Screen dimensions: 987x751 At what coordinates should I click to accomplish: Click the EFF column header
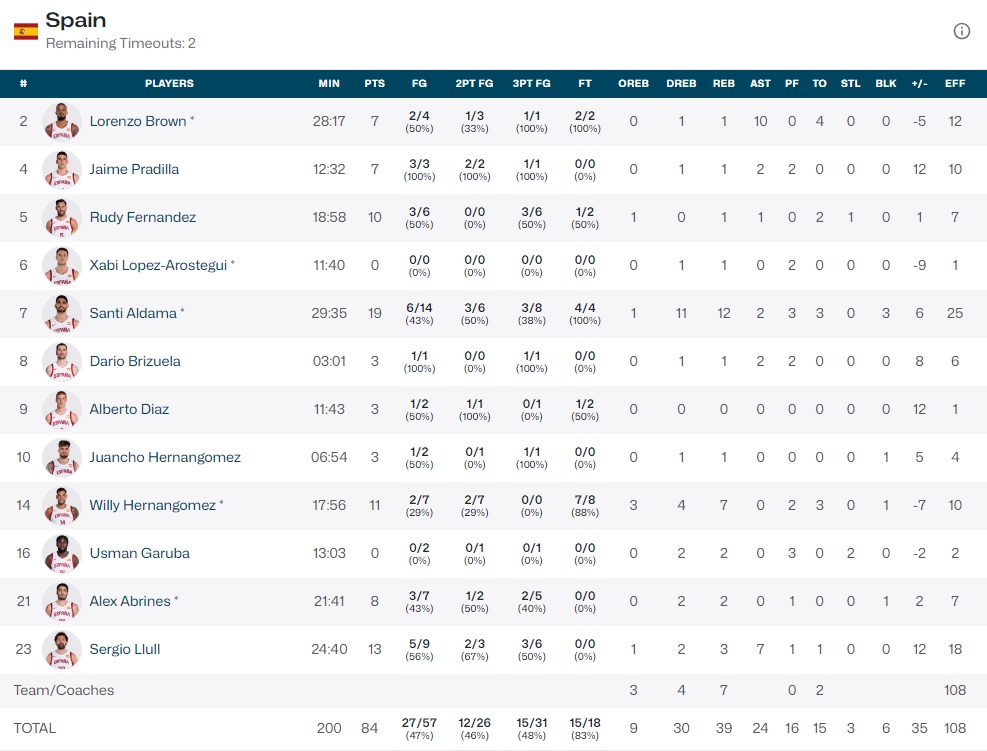click(x=955, y=83)
